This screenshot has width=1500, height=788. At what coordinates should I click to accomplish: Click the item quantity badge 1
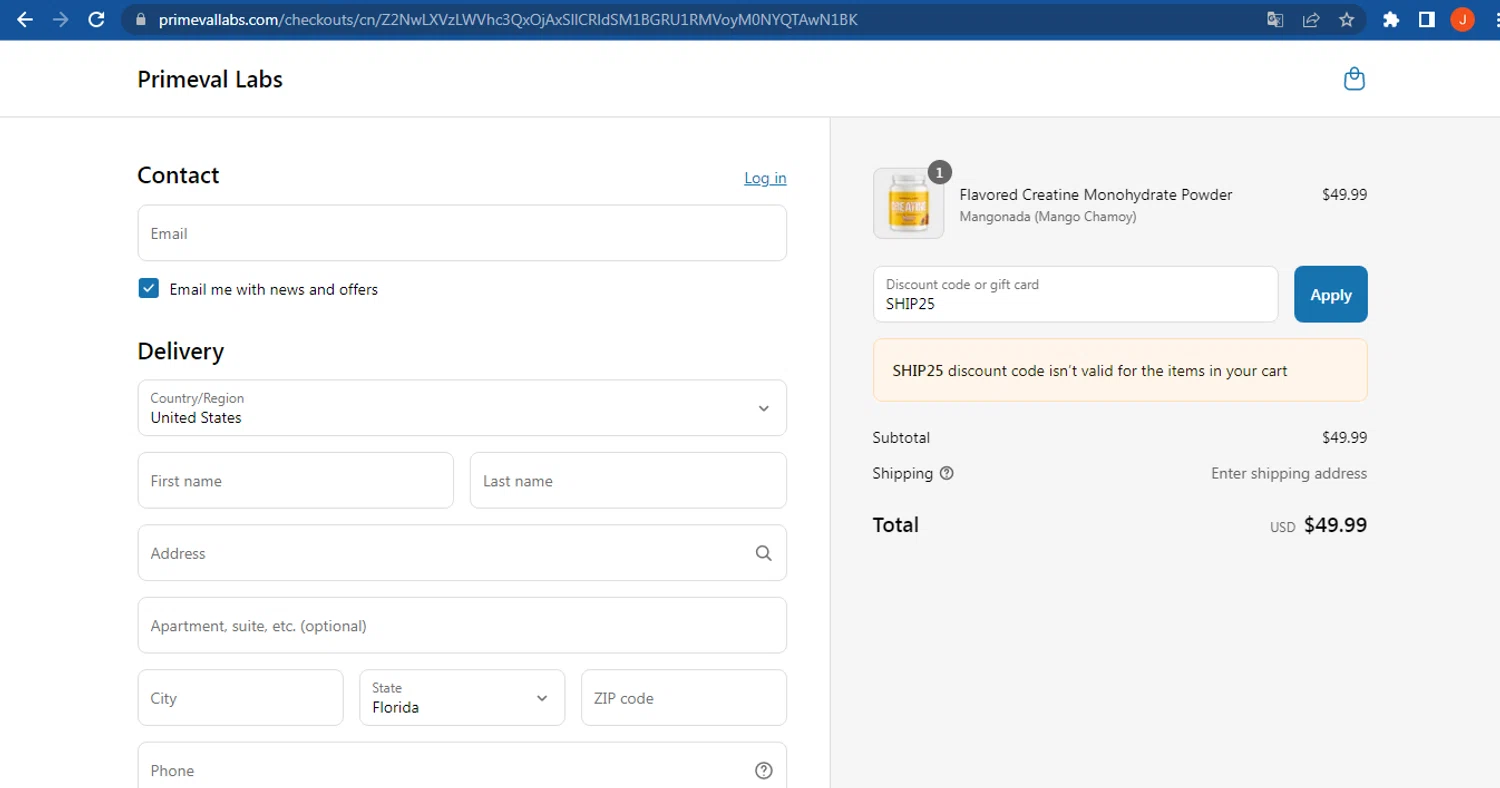tap(939, 172)
